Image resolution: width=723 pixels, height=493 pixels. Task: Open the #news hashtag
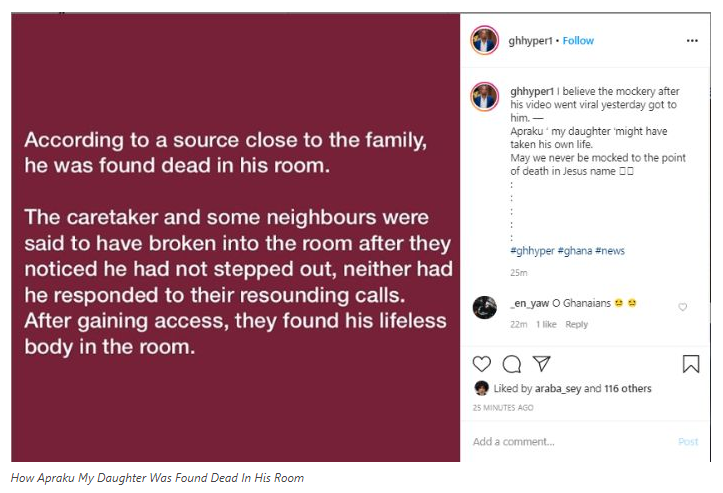610,251
